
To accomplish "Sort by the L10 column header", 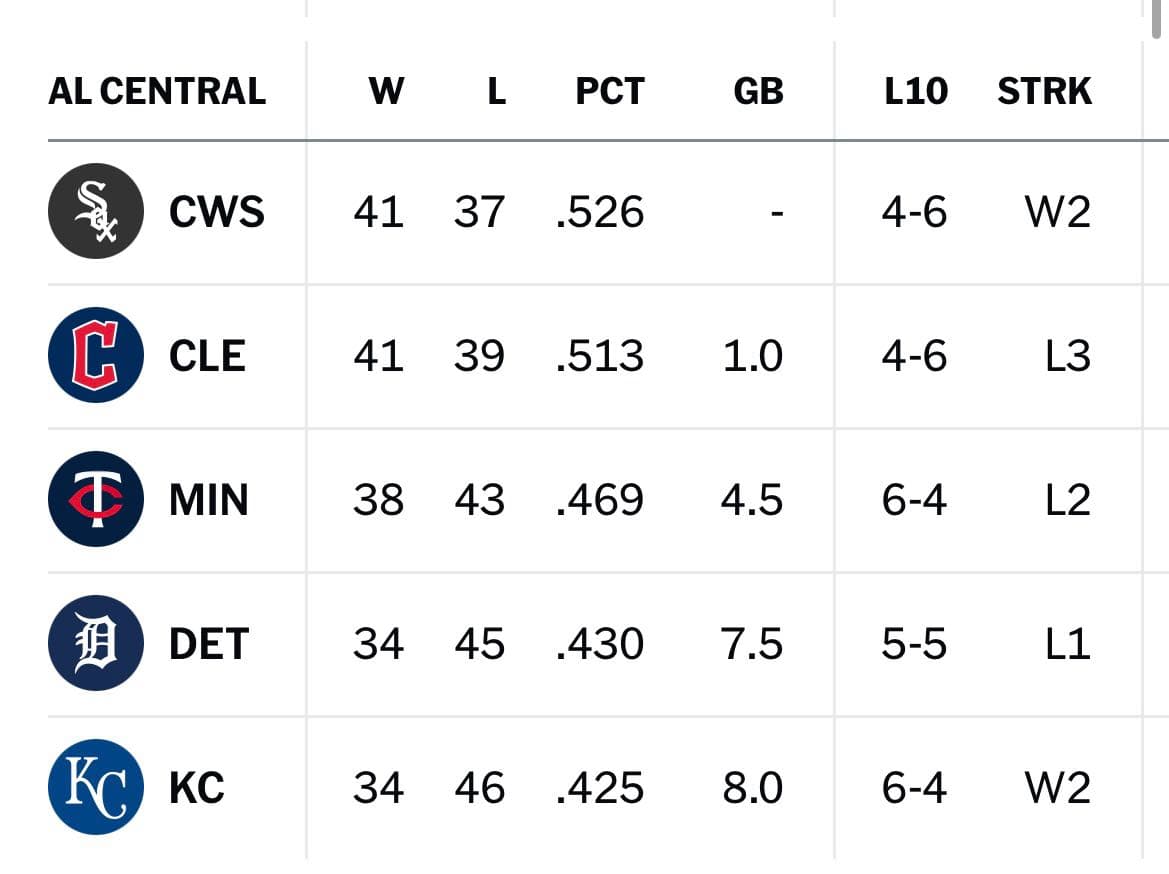I will [x=916, y=91].
